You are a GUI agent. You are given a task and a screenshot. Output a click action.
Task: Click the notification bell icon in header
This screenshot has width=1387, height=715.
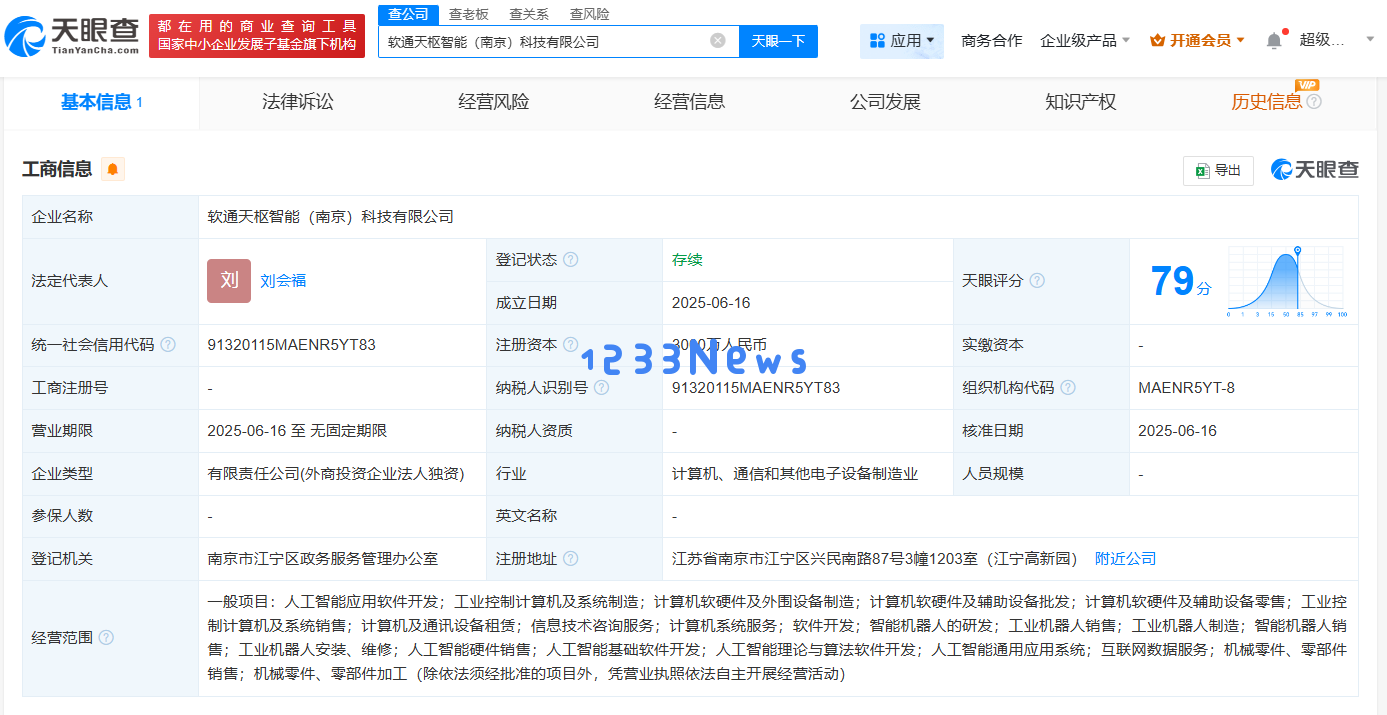[x=1274, y=41]
